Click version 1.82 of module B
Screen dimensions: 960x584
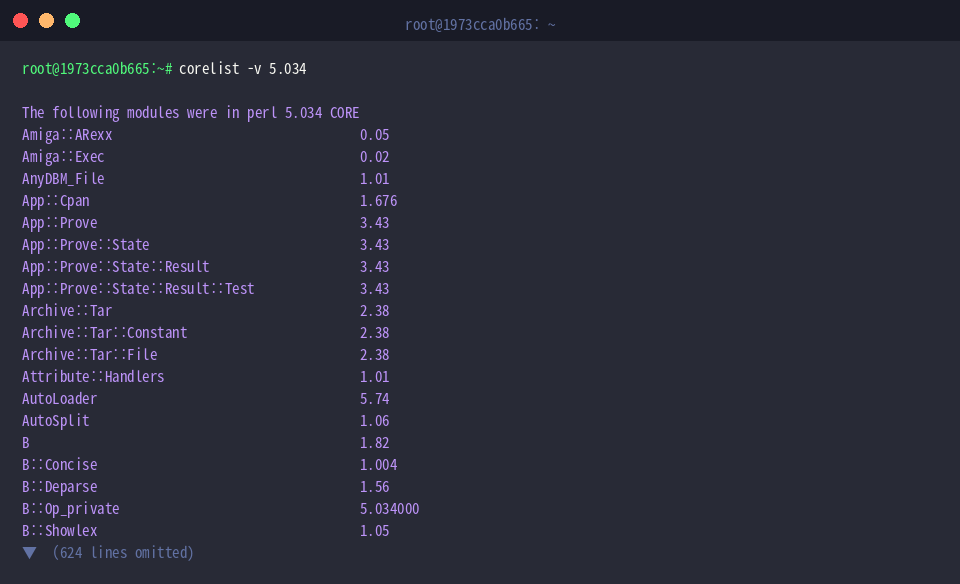pyautogui.click(x=375, y=443)
